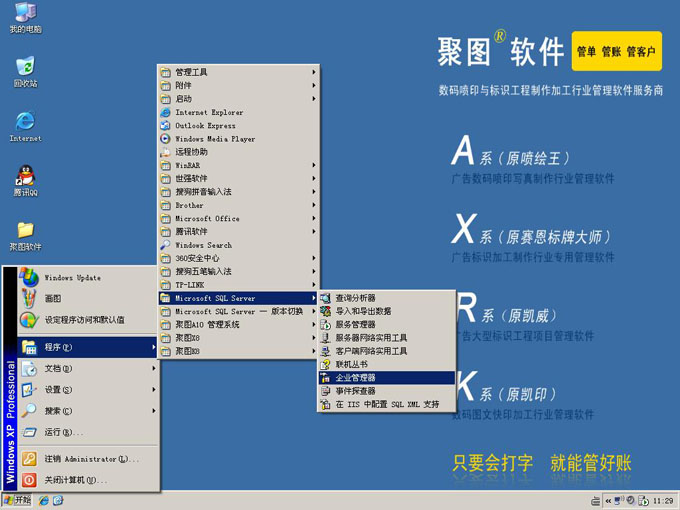Click the 事件探查器 icon

pyautogui.click(x=325, y=391)
